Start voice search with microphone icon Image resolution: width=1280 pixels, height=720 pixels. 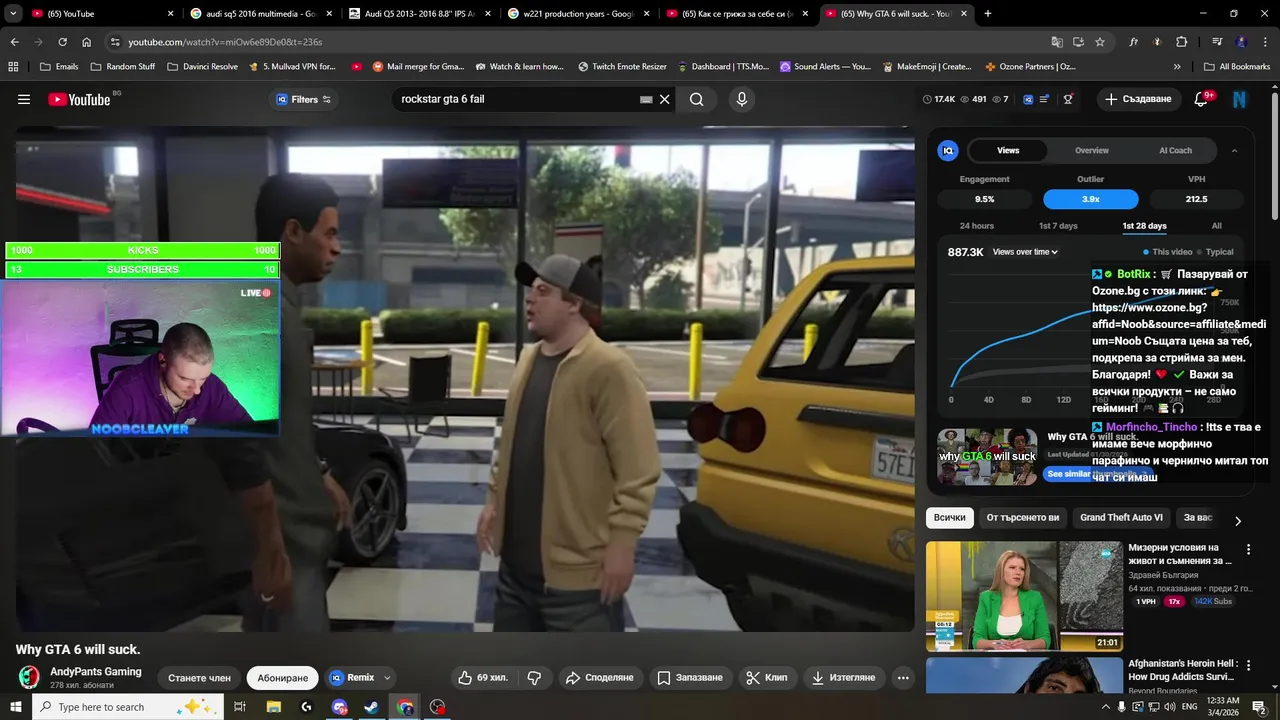[x=741, y=99]
